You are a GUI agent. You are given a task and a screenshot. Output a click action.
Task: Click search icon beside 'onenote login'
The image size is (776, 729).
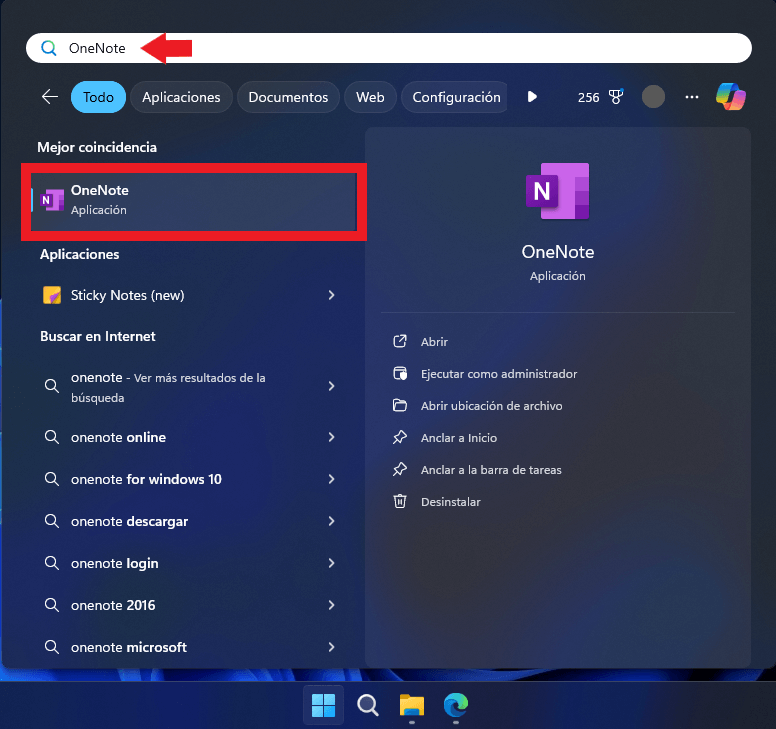point(52,563)
